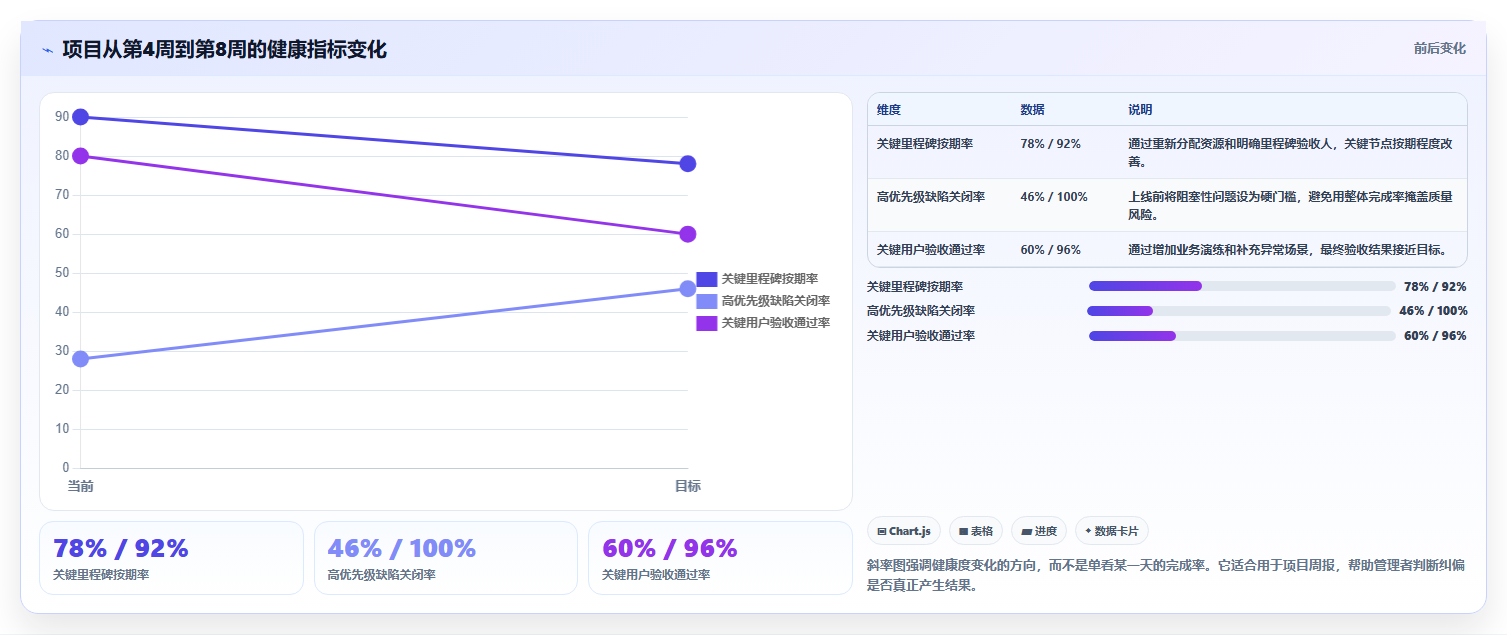Click table value 46% / 100%

pyautogui.click(x=1054, y=197)
